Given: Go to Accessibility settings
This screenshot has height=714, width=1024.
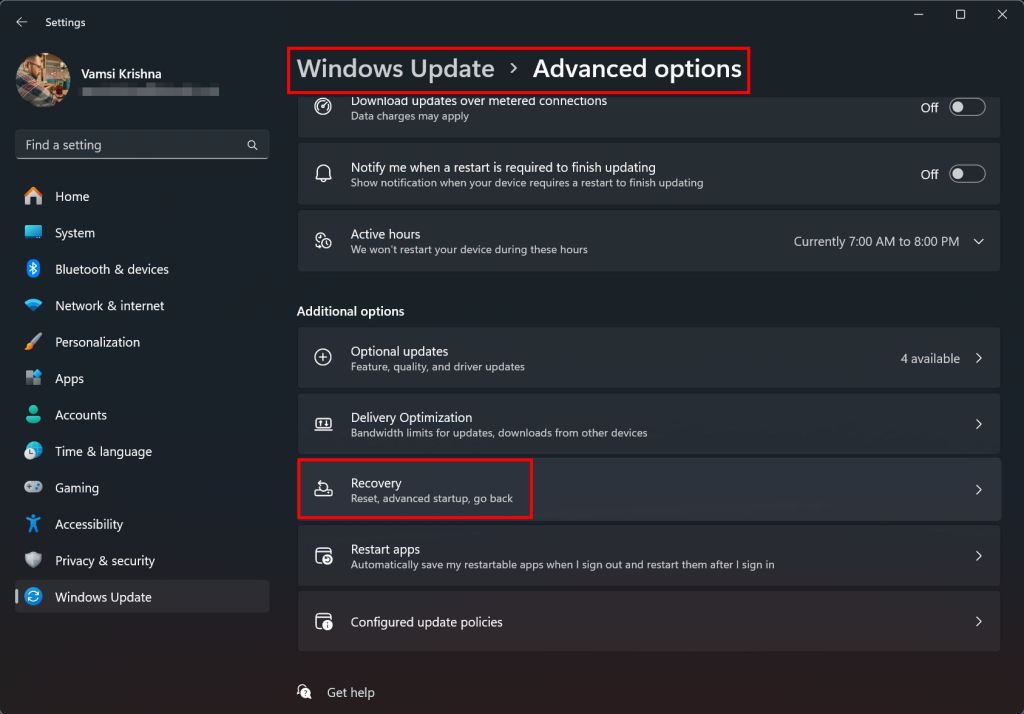Looking at the screenshot, I should (x=142, y=524).
